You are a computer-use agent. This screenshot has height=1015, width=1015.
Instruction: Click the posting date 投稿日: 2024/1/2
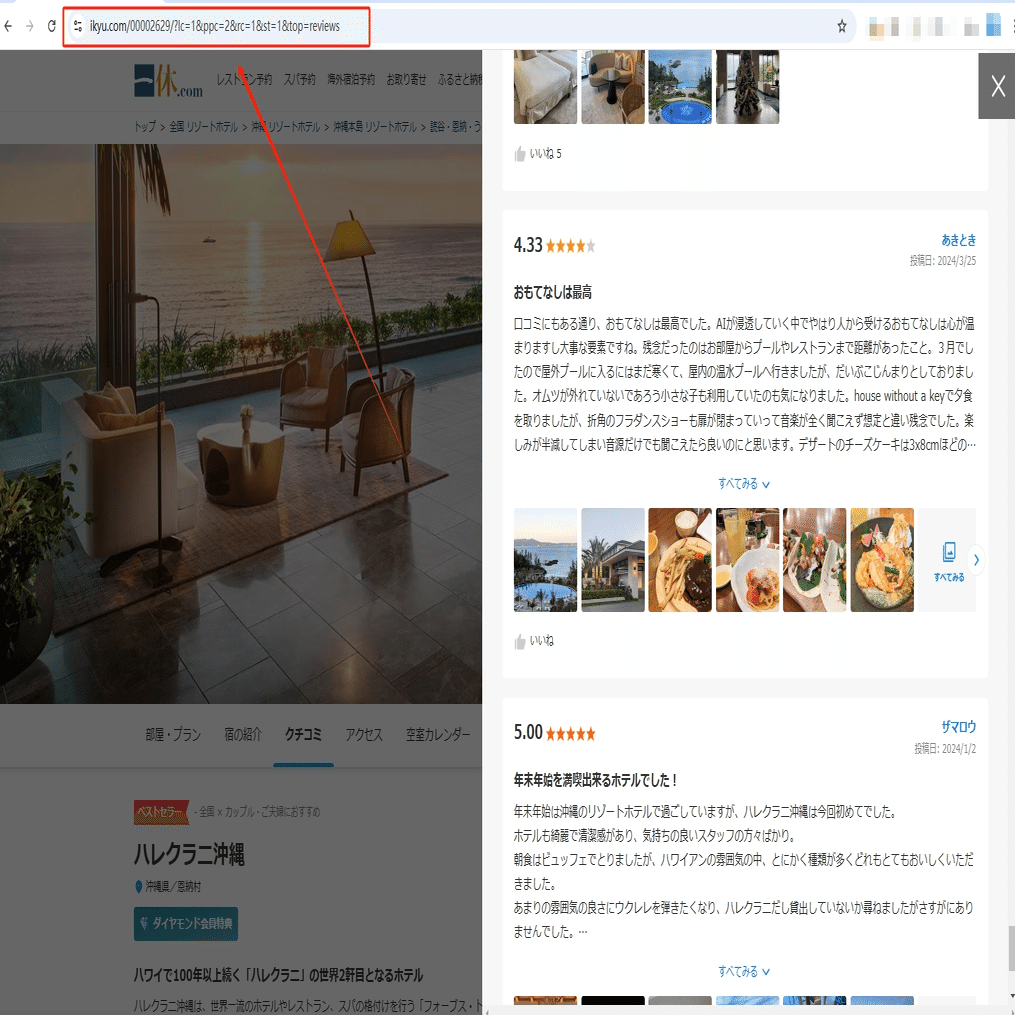944,749
